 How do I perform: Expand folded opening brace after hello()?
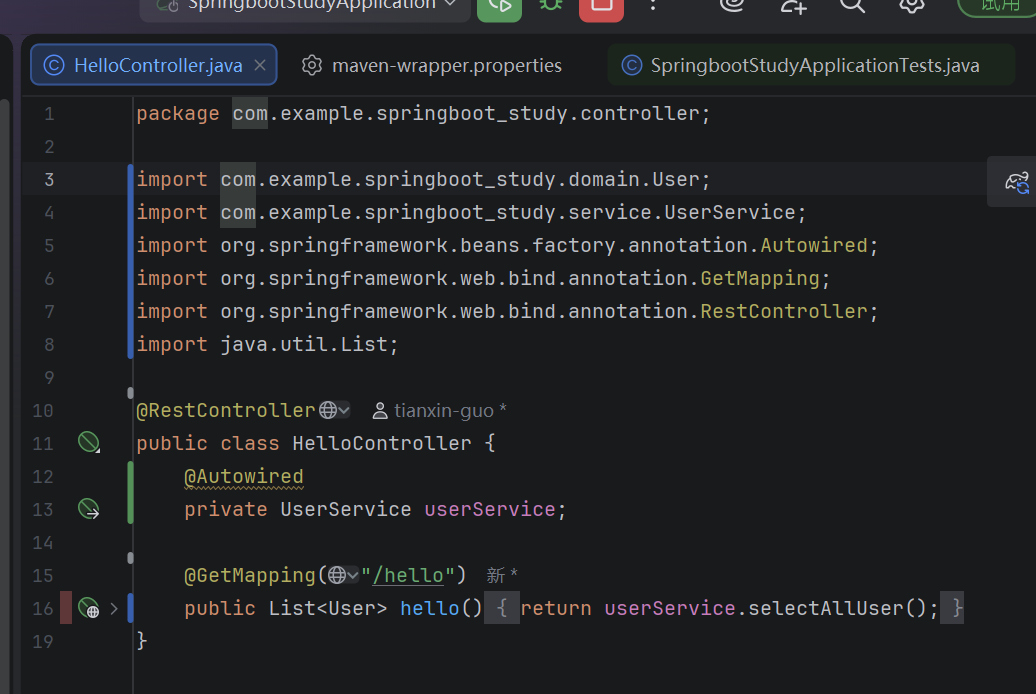502,608
